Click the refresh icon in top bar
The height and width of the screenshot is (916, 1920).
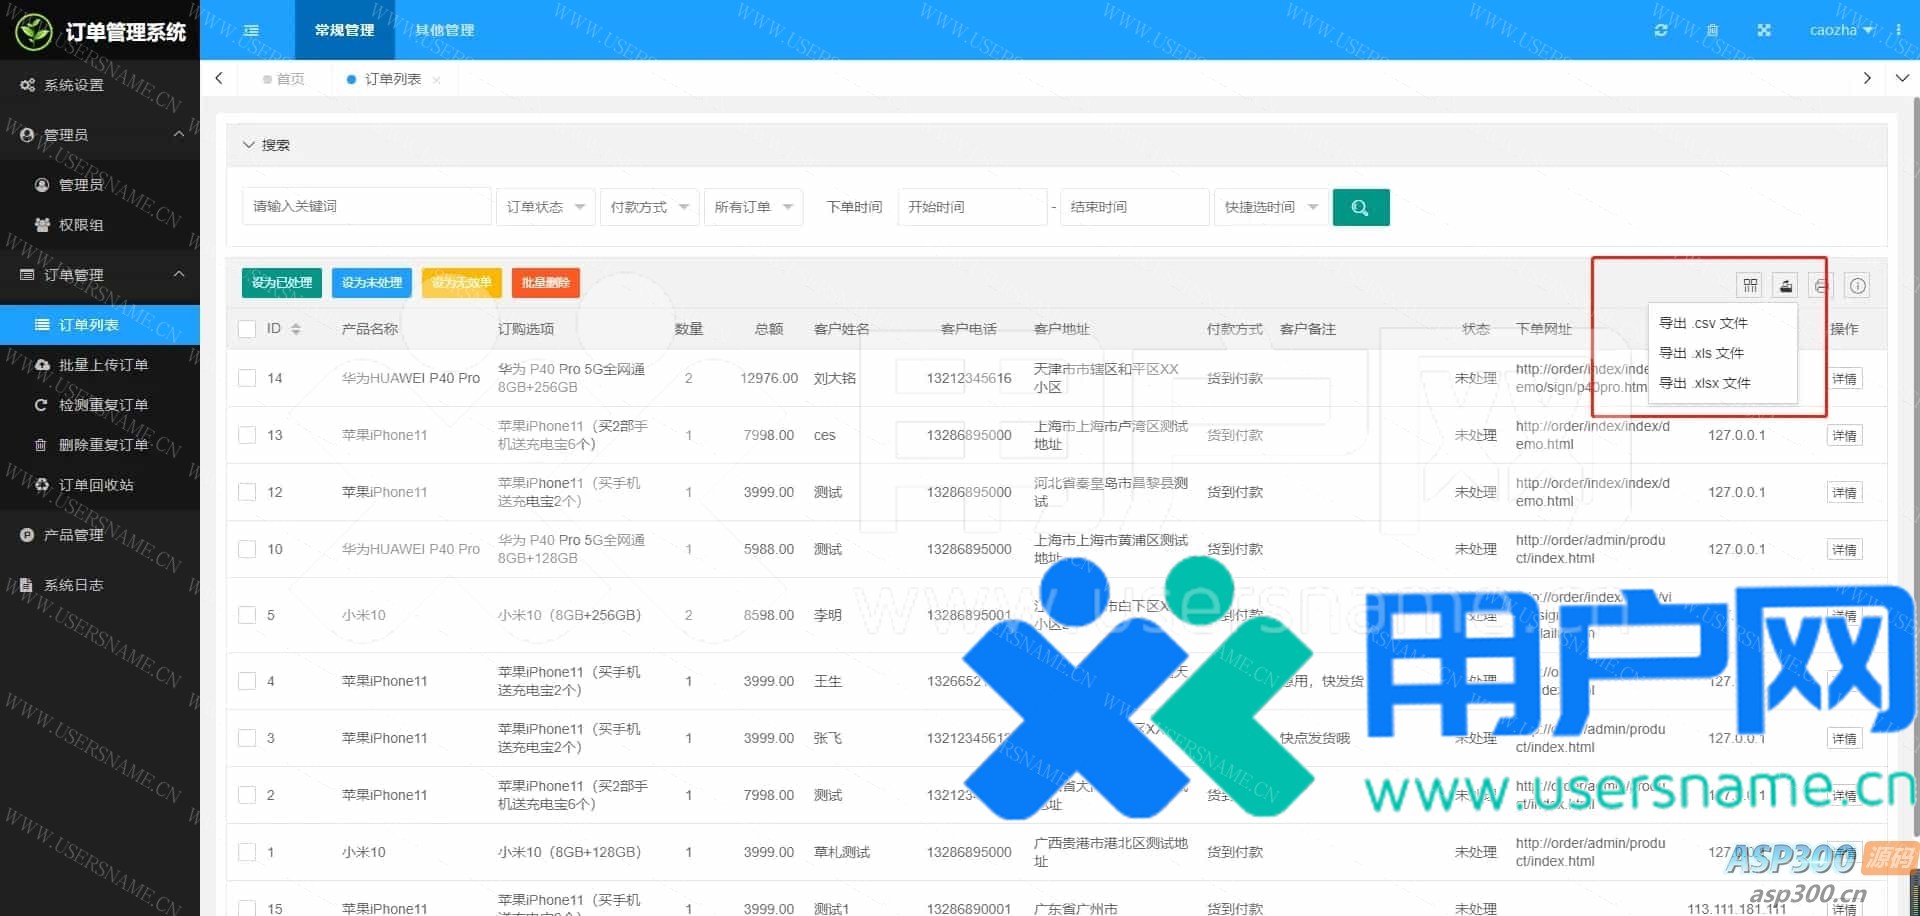click(x=1661, y=30)
